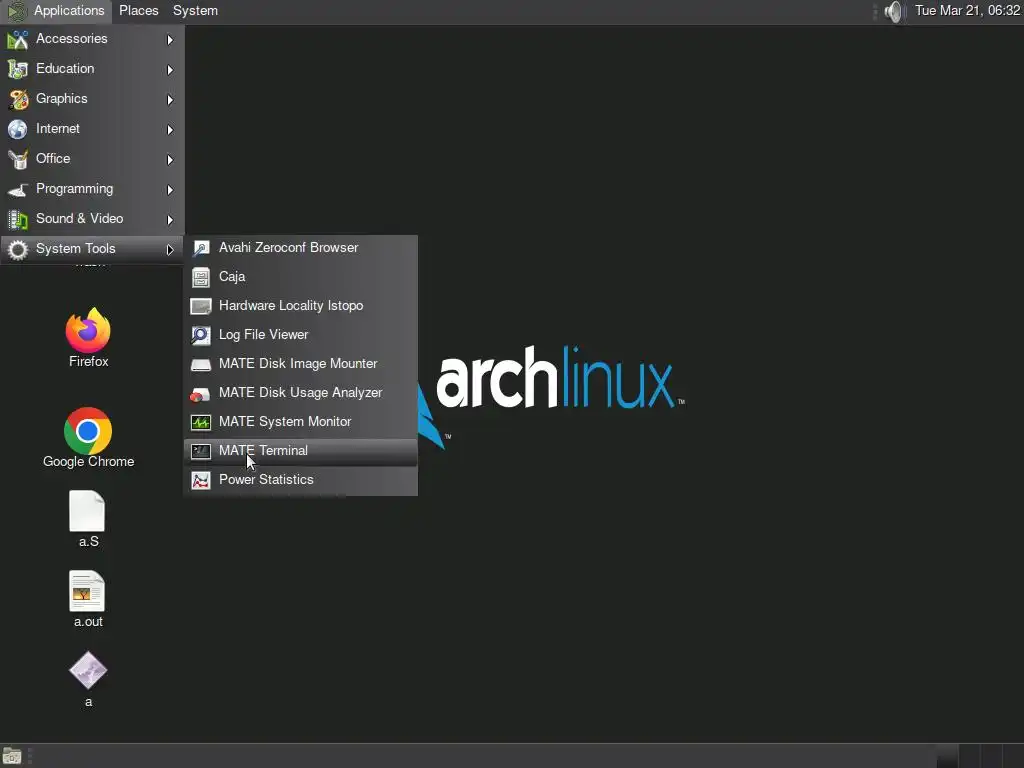Select Hardware Locality lstopo text
The width and height of the screenshot is (1024, 768).
click(291, 306)
